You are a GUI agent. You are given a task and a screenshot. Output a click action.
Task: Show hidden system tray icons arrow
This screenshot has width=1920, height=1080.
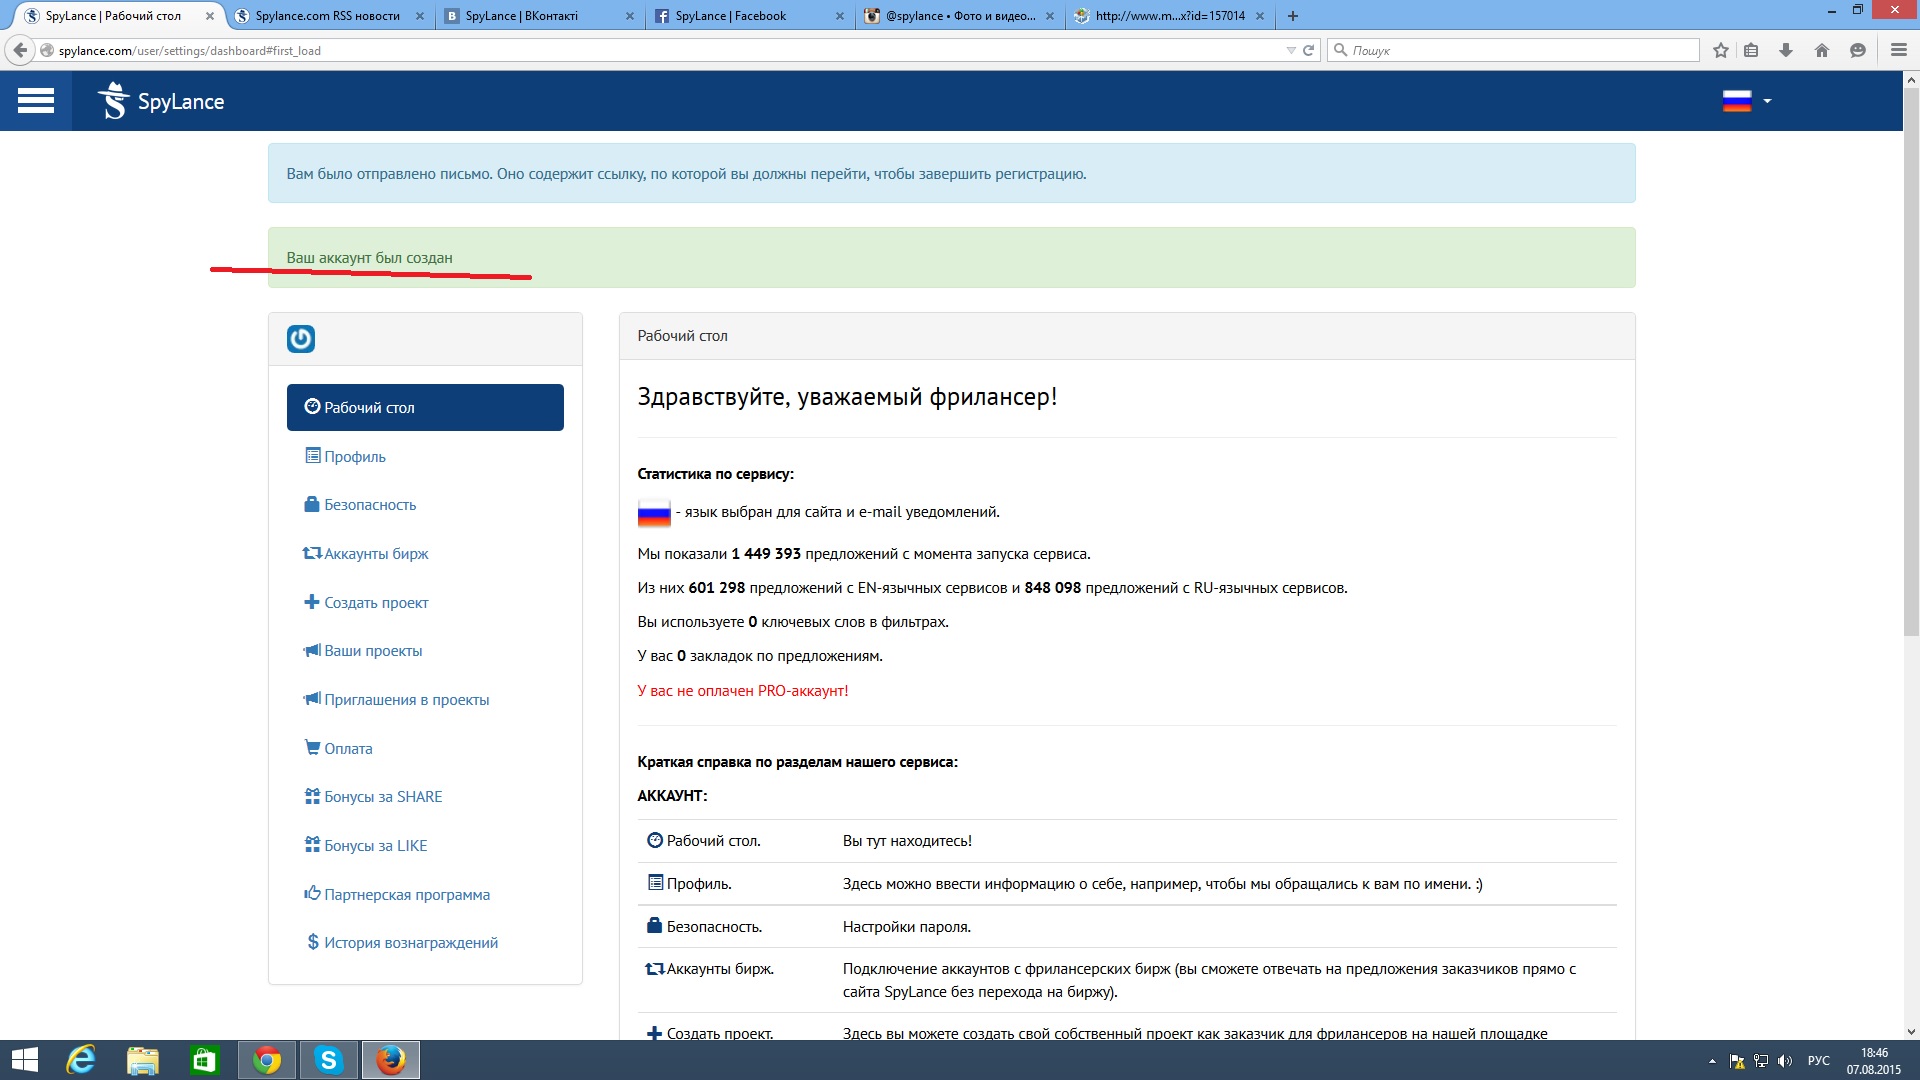coord(1712,1061)
